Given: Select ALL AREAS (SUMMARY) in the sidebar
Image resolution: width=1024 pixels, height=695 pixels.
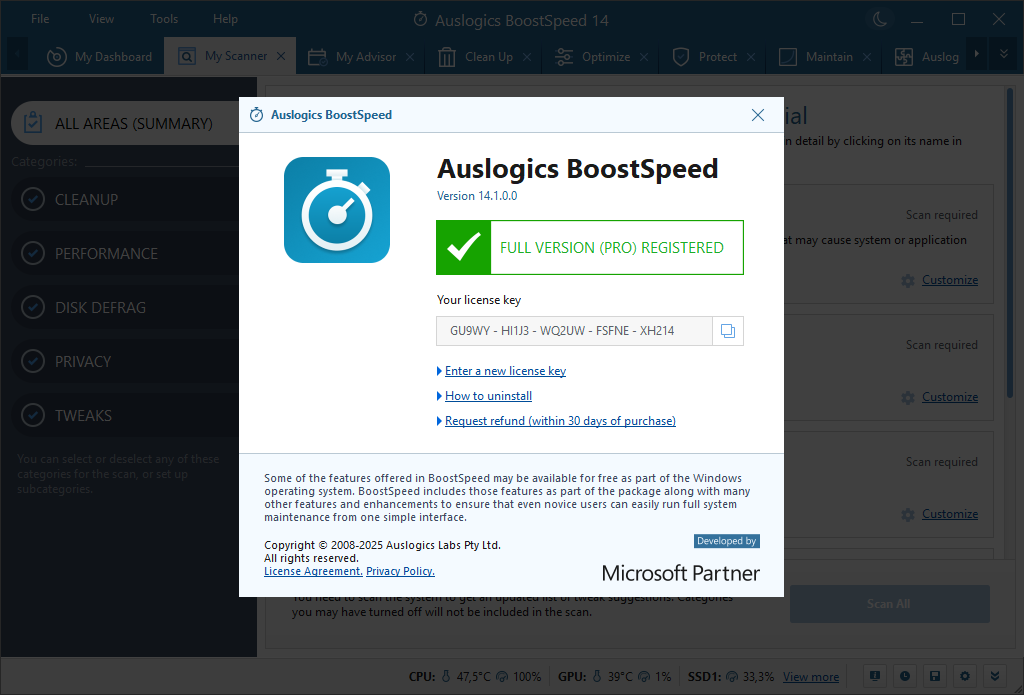Looking at the screenshot, I should tap(127, 123).
